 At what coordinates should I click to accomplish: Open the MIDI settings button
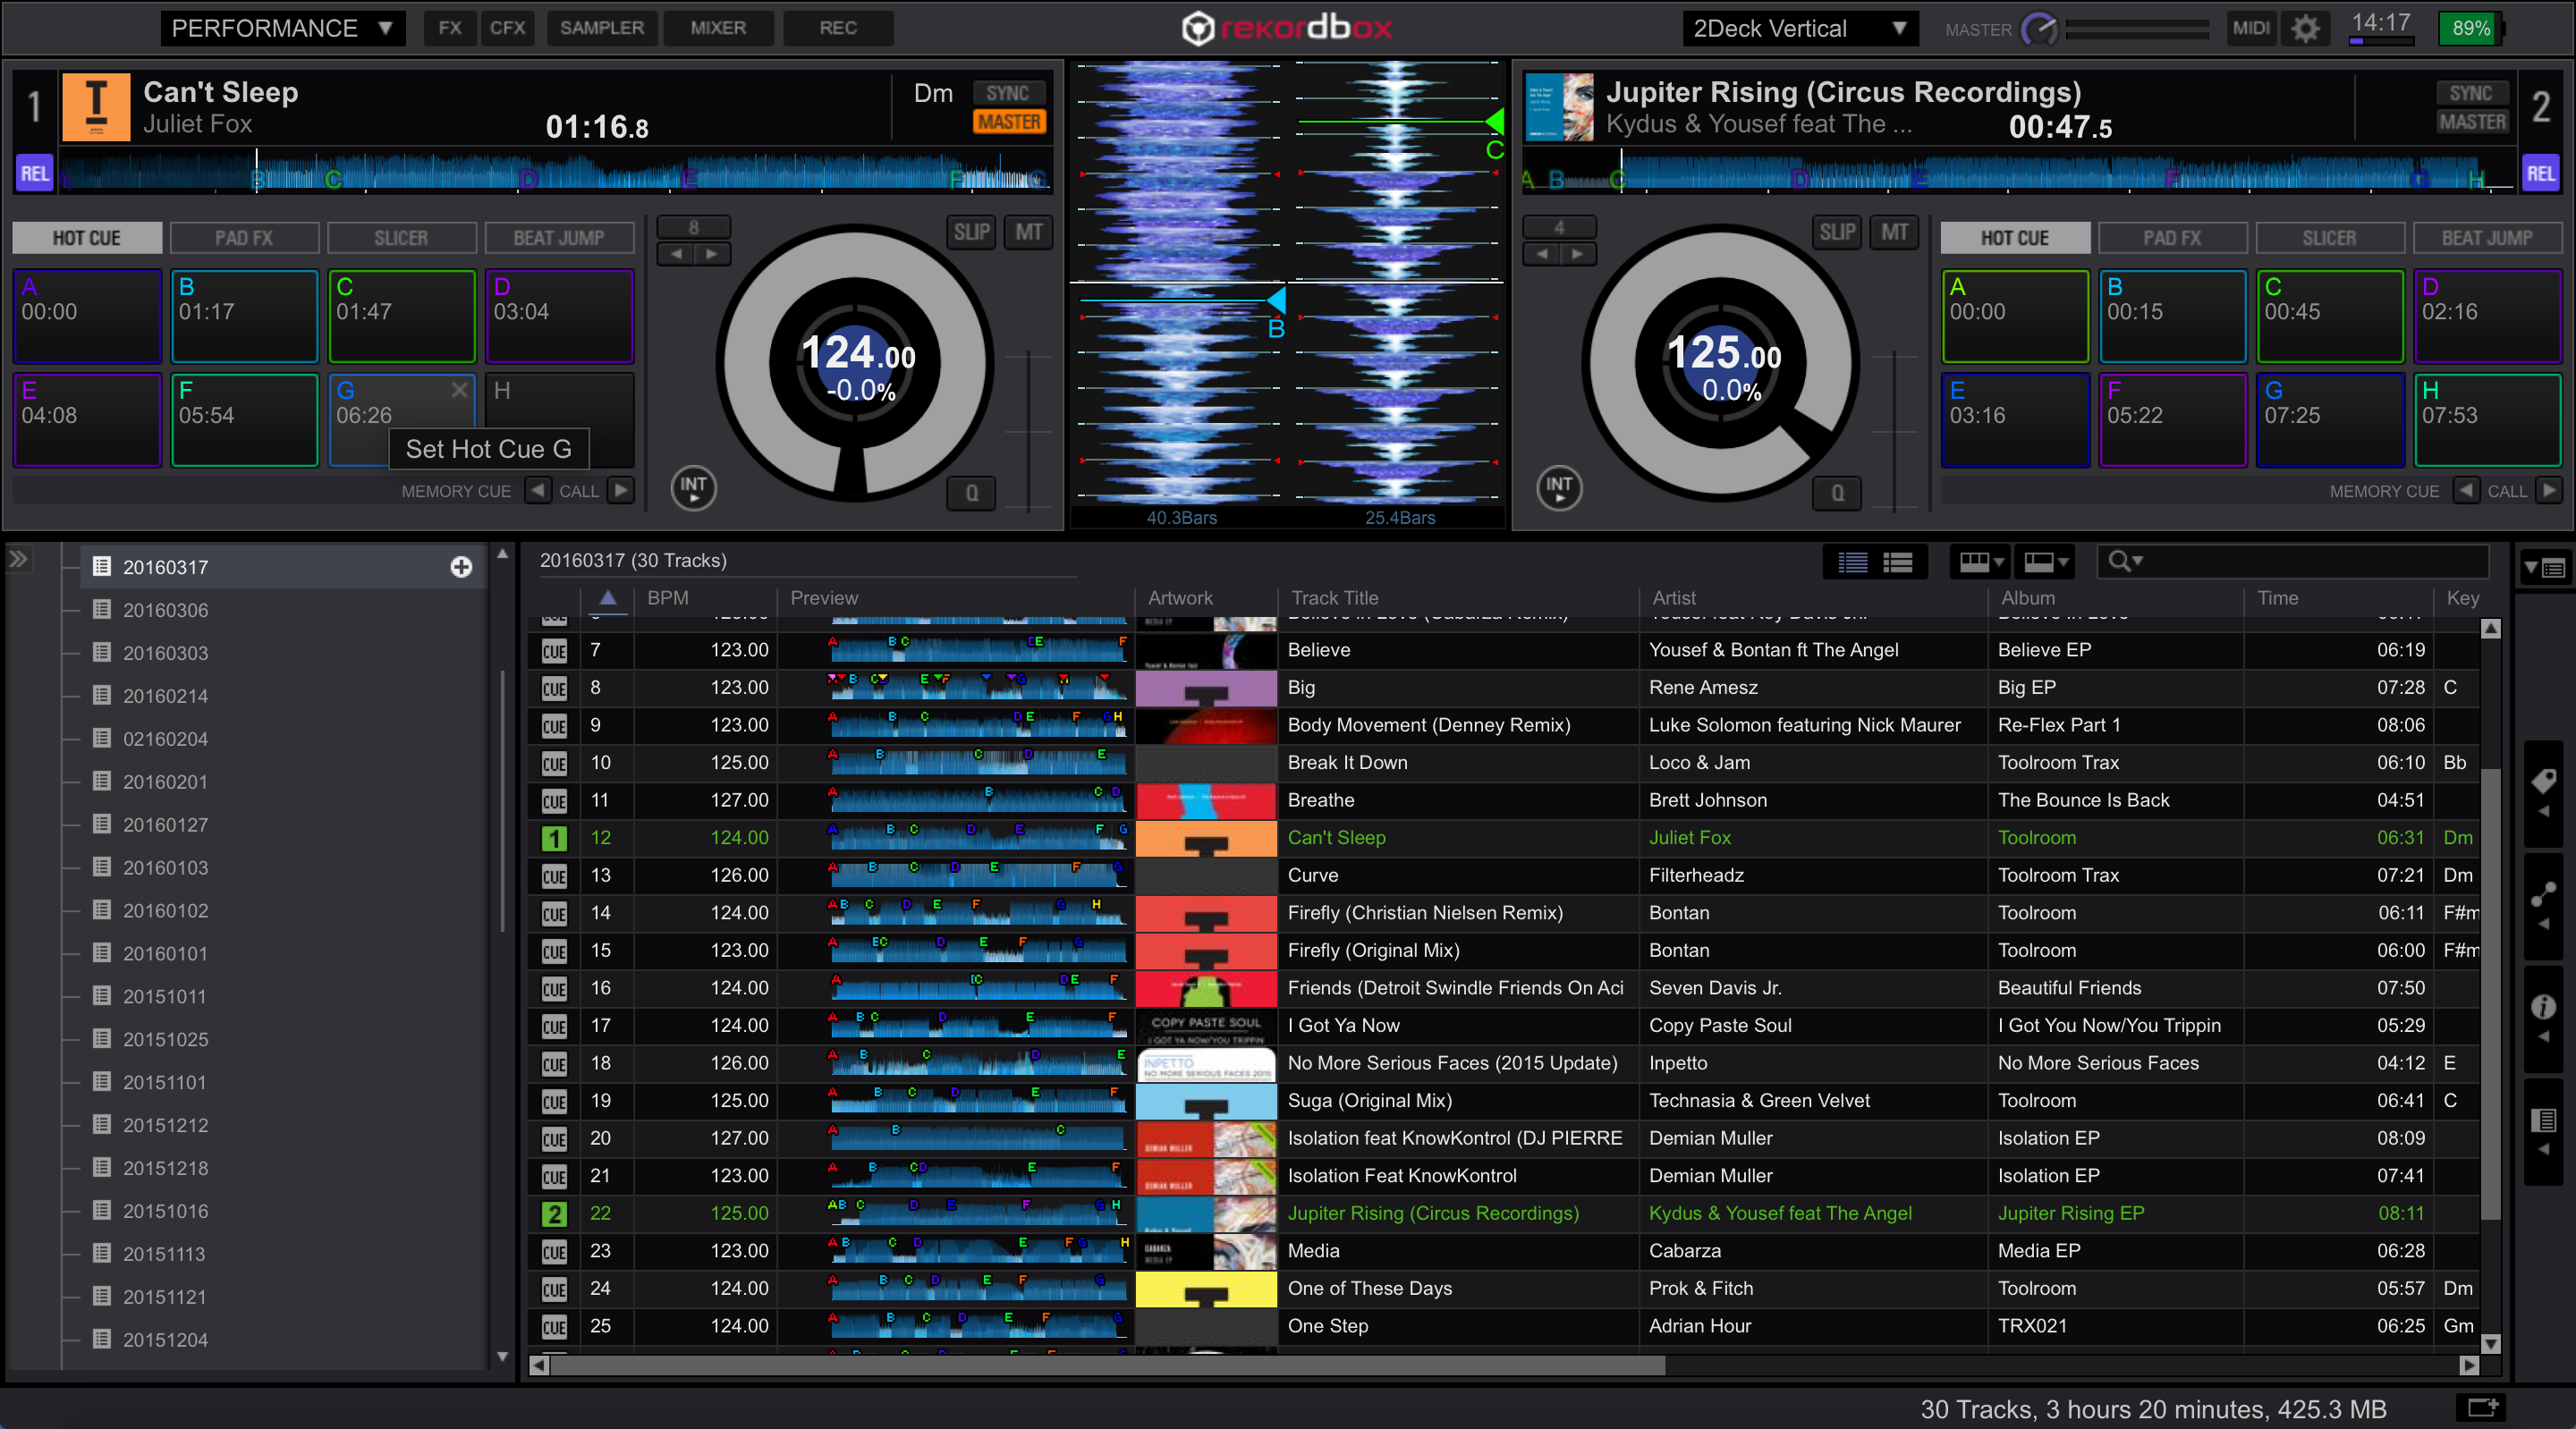pyautogui.click(x=2250, y=28)
